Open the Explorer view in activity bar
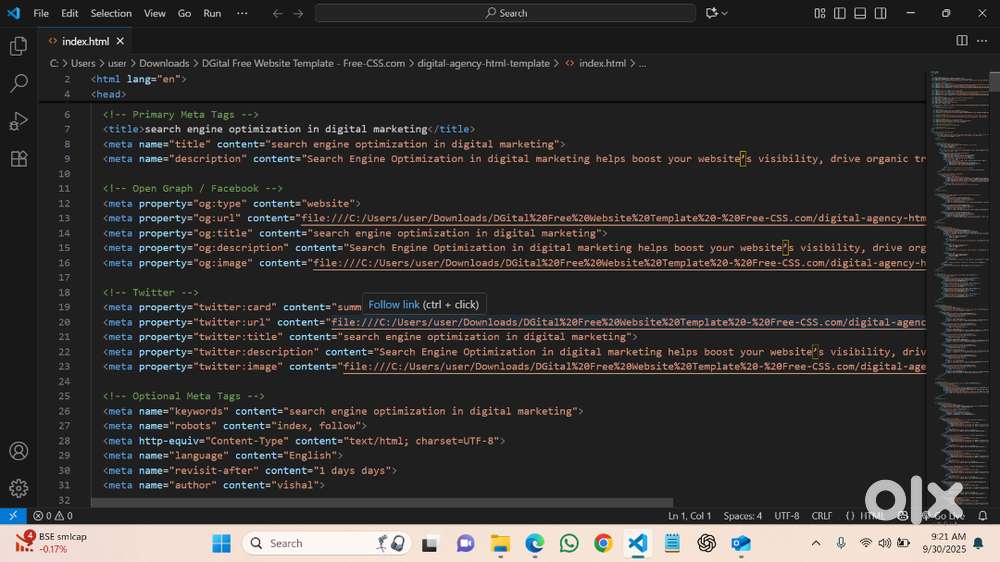Screen dimensions: 1000x562 (x=18, y=46)
